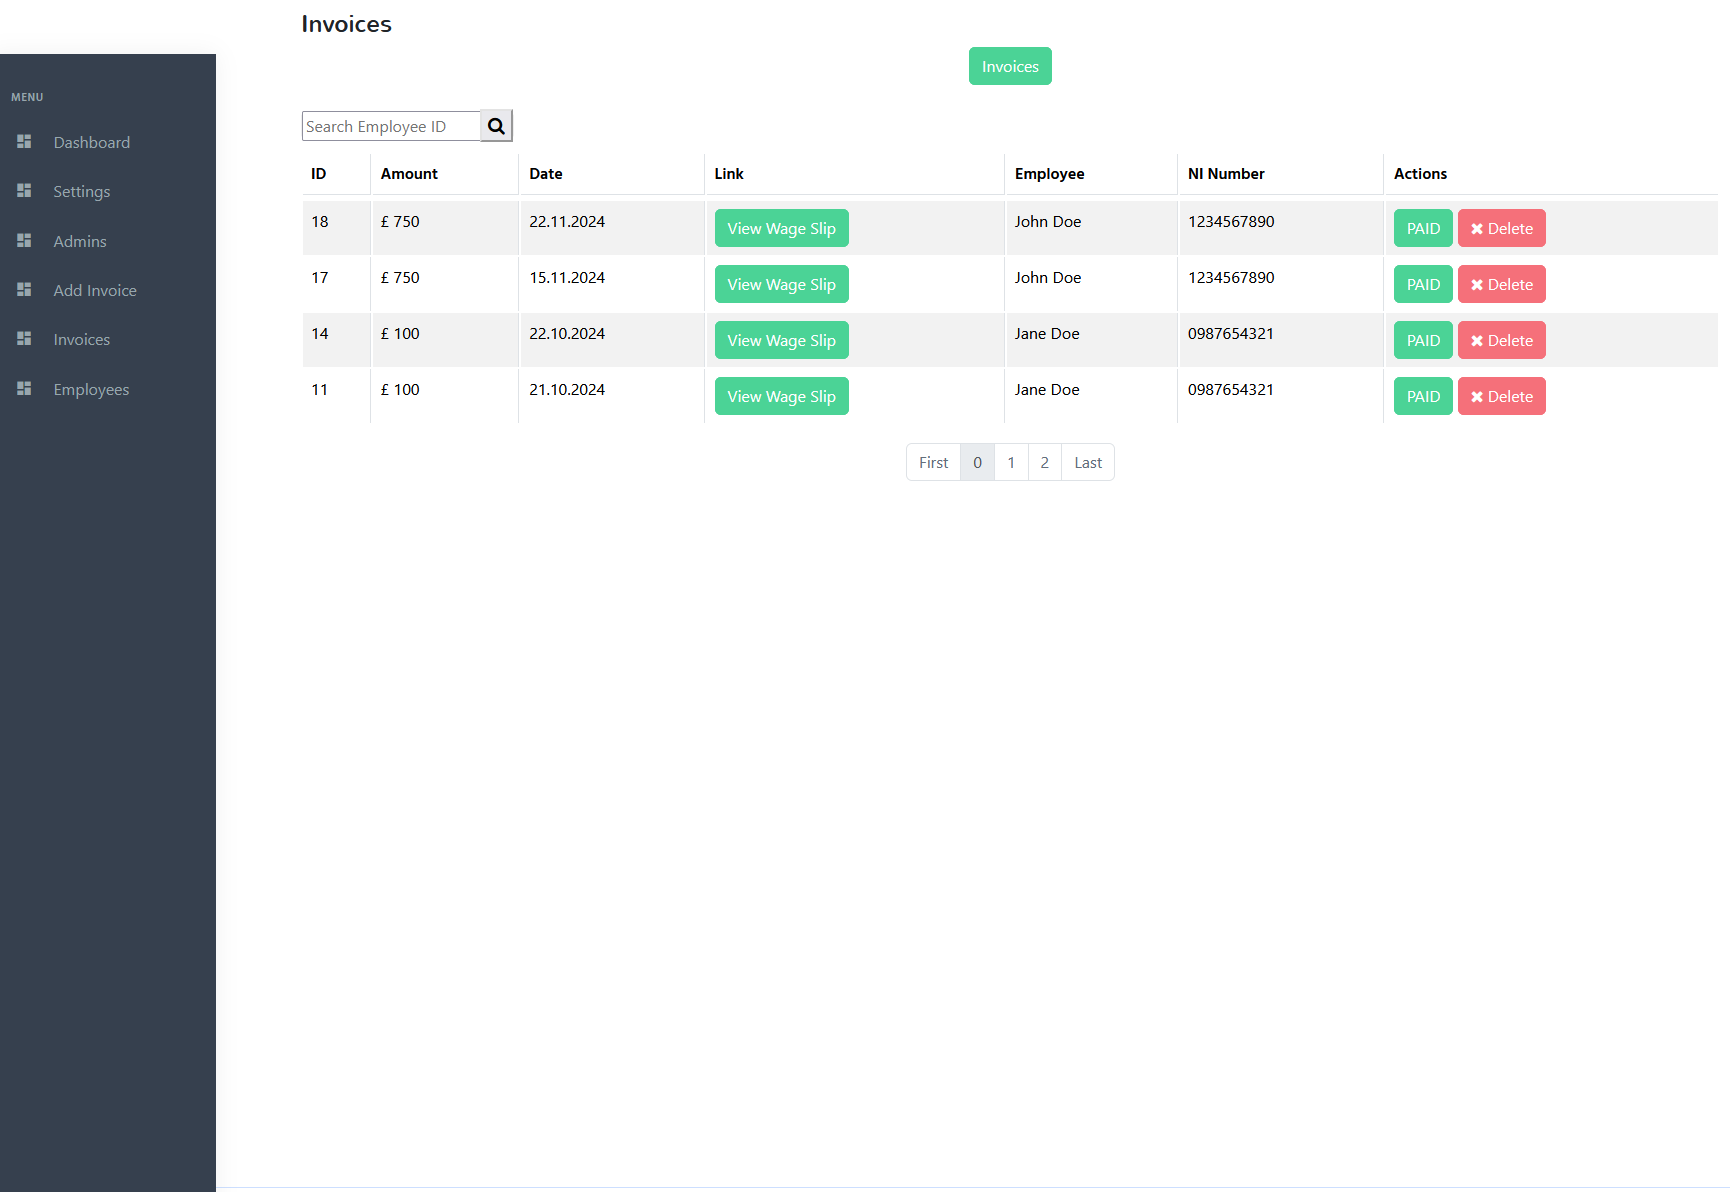Delete invoice 18 using its Delete button
This screenshot has width=1730, height=1192.
pos(1501,228)
